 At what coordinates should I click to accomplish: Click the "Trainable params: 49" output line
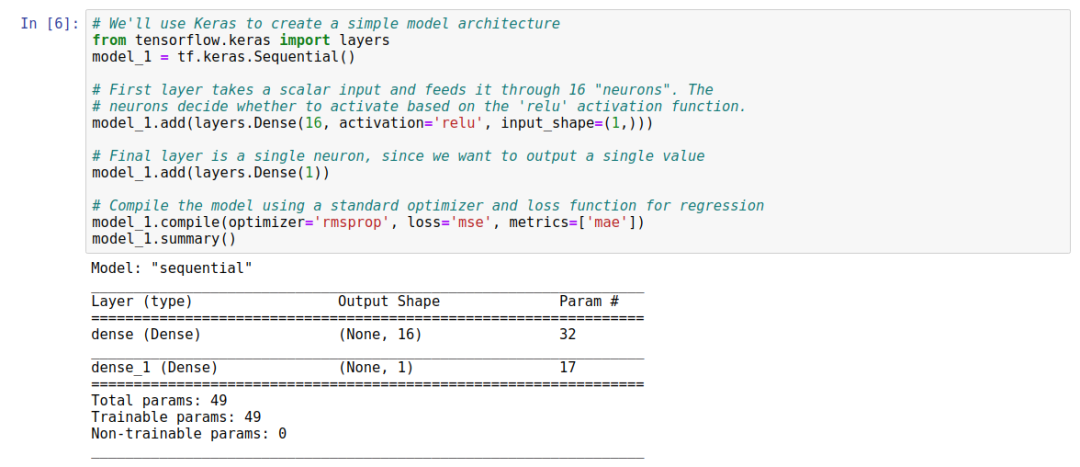[x=175, y=417]
